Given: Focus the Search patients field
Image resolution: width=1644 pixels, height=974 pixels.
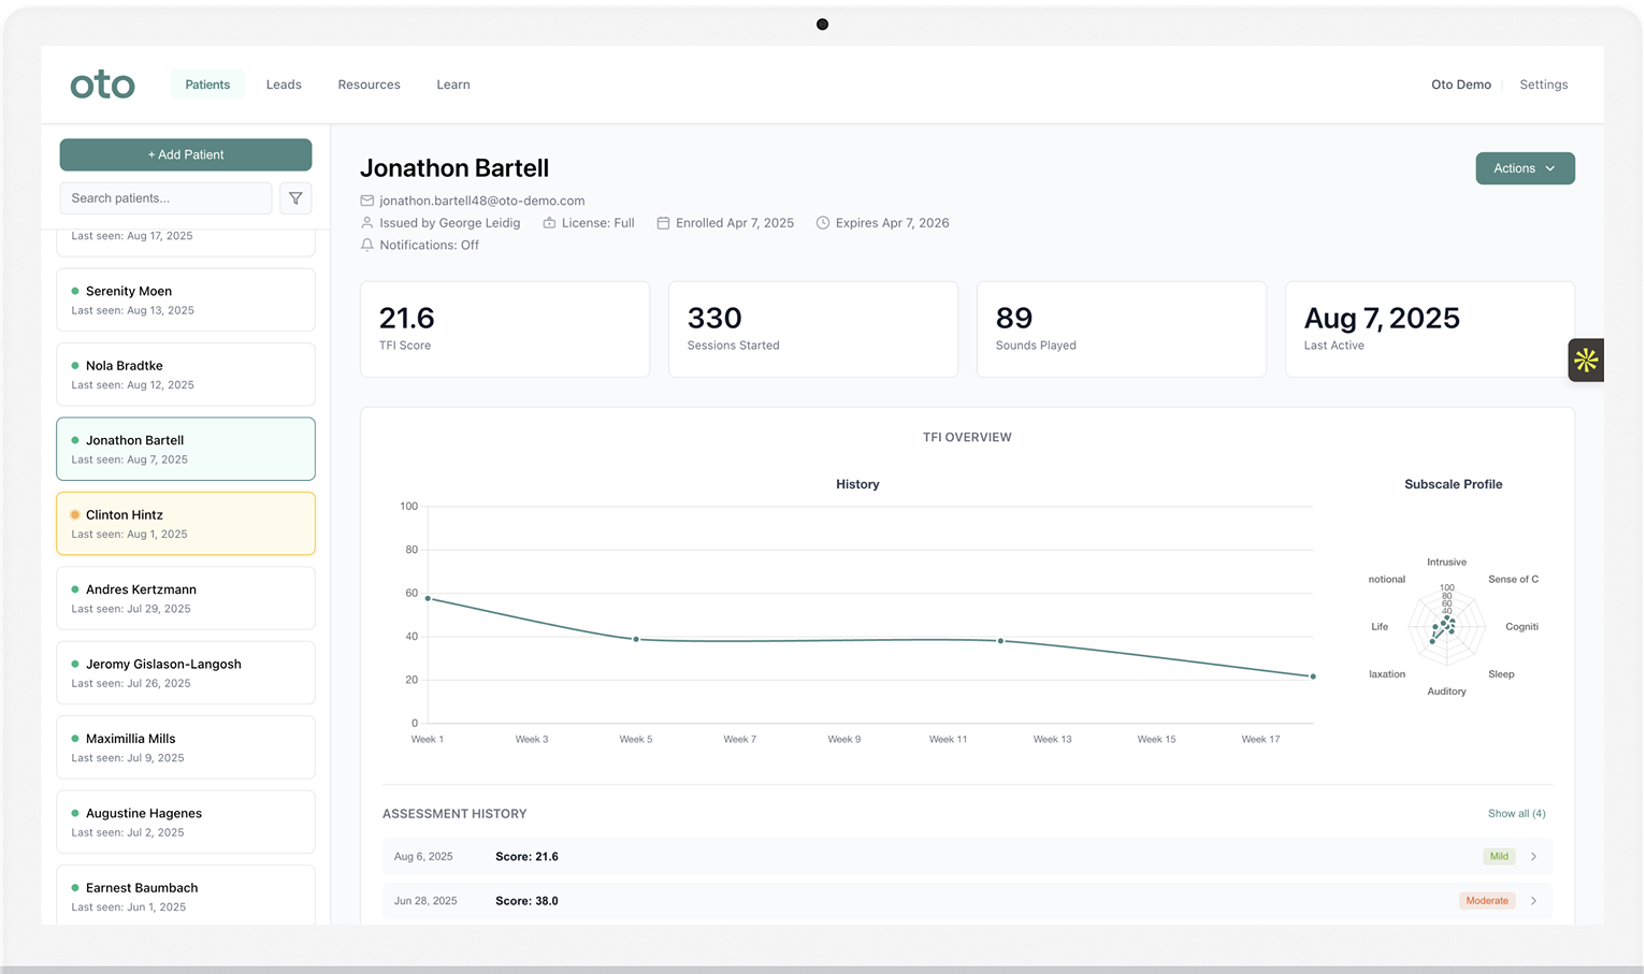Looking at the screenshot, I should (x=166, y=198).
